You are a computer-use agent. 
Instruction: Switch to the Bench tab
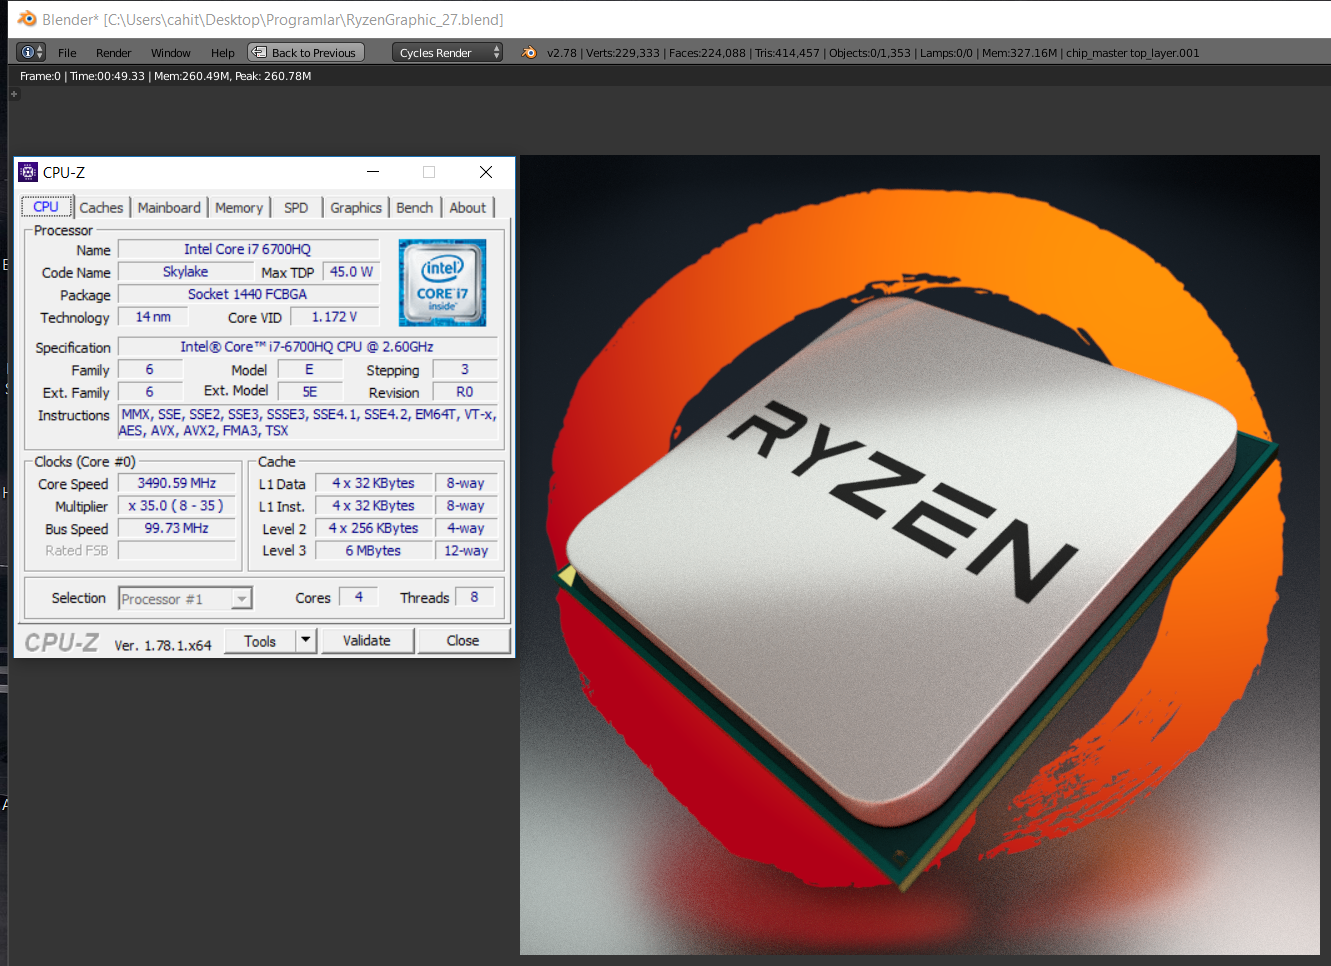point(415,208)
